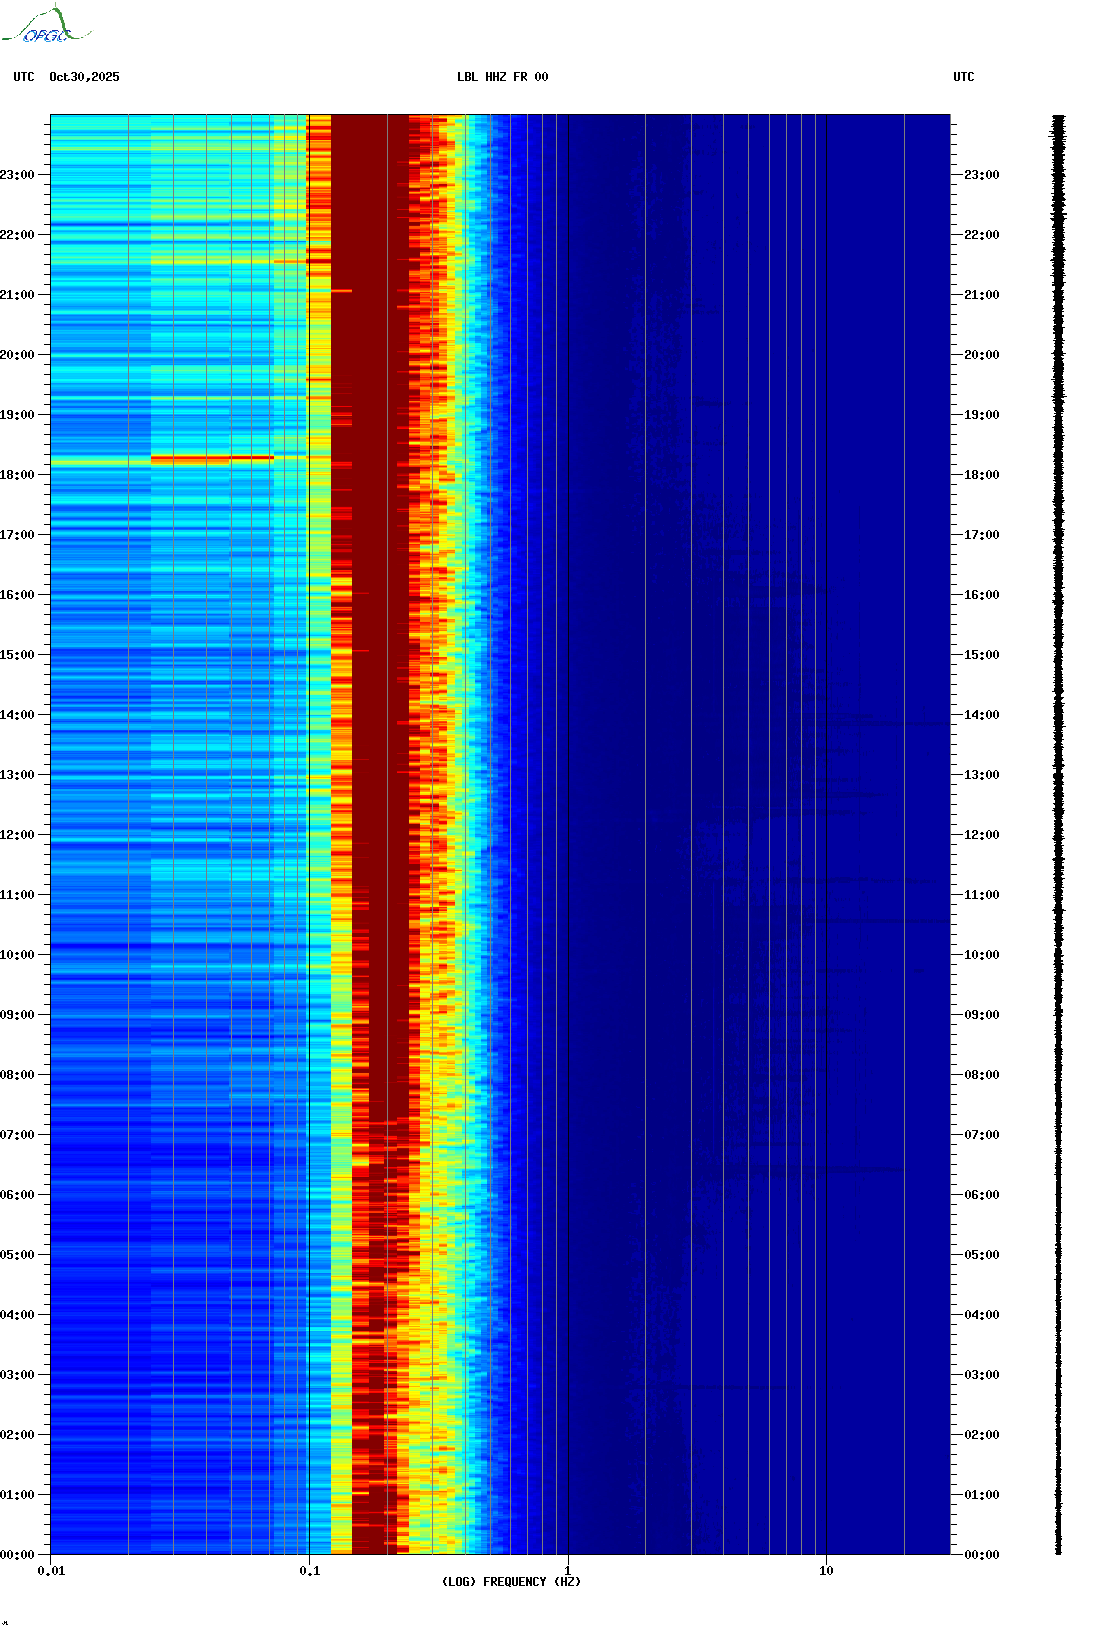Select the 0.1 frequency axis label
The height and width of the screenshot is (1634, 1102).
coord(310,1571)
